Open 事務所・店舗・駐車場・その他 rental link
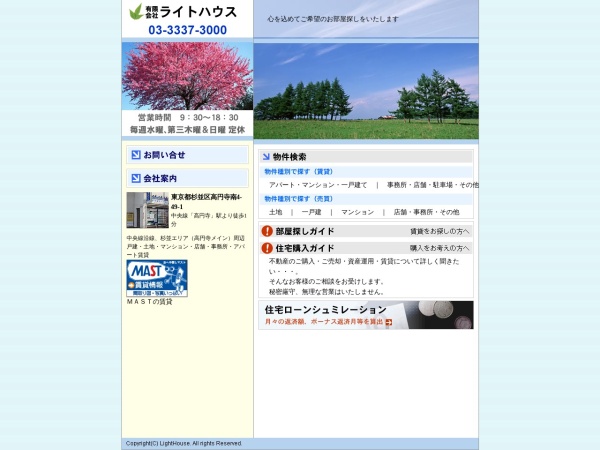 point(432,185)
